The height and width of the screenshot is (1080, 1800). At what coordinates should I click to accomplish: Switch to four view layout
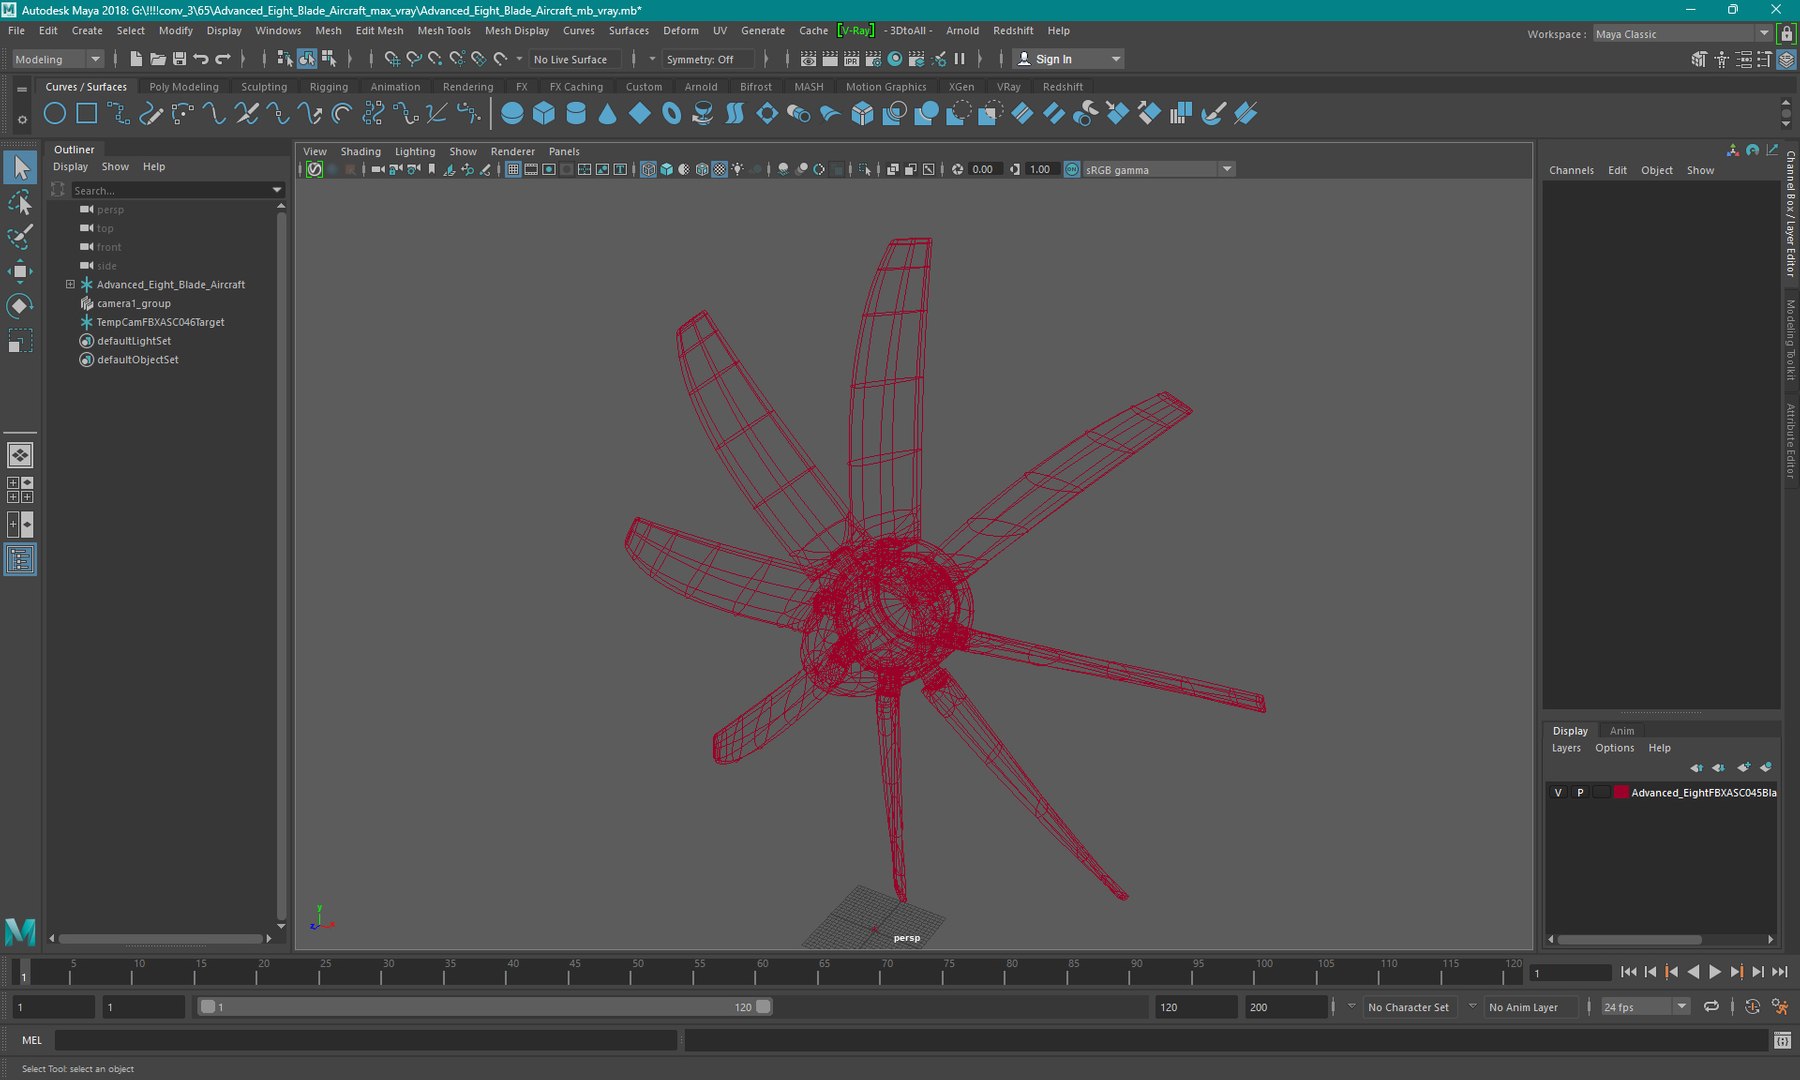point(20,489)
